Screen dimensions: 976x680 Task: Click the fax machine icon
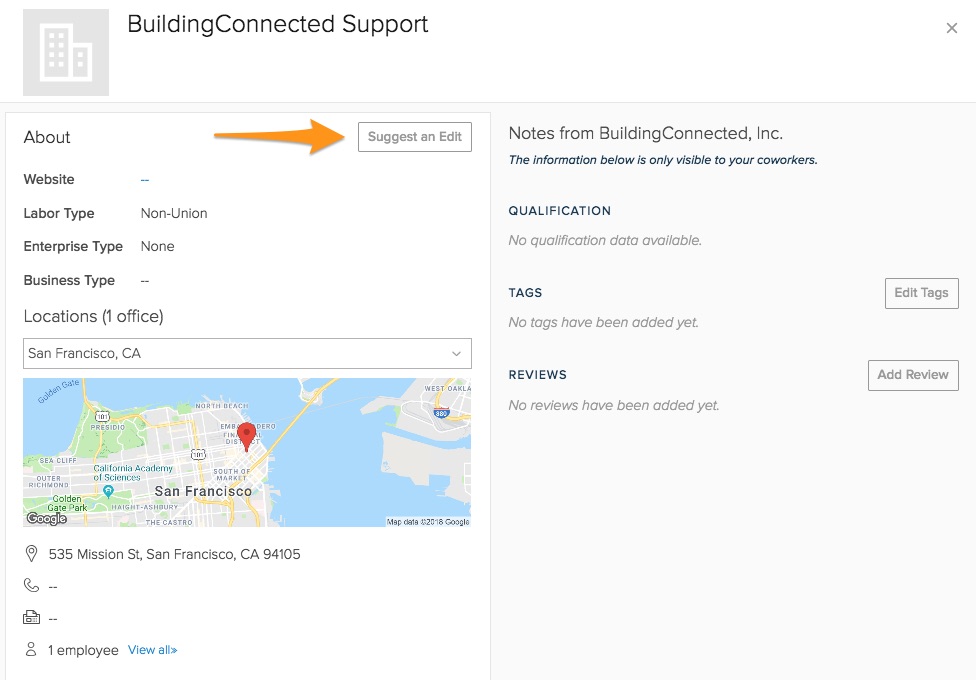[31, 618]
